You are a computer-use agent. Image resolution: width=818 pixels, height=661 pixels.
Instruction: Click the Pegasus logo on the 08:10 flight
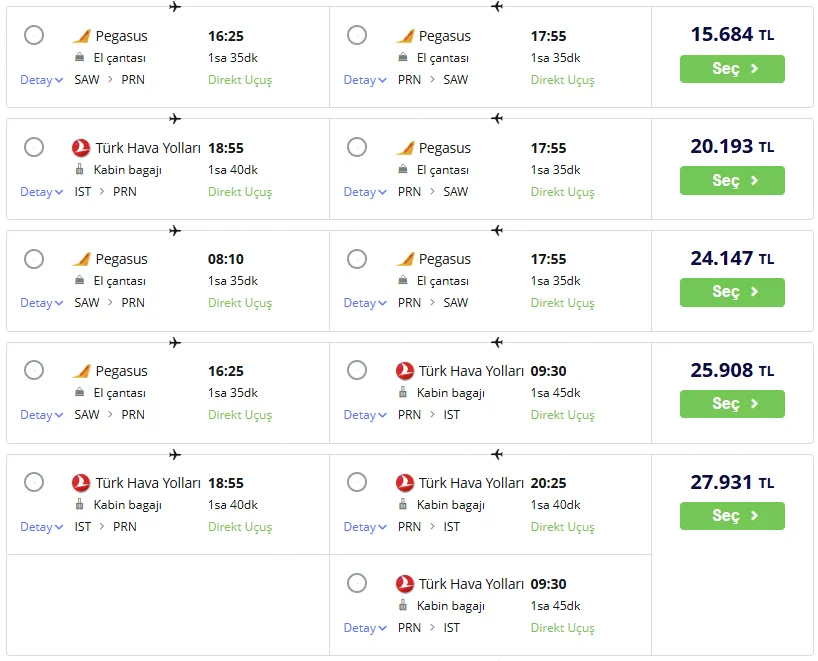82,259
